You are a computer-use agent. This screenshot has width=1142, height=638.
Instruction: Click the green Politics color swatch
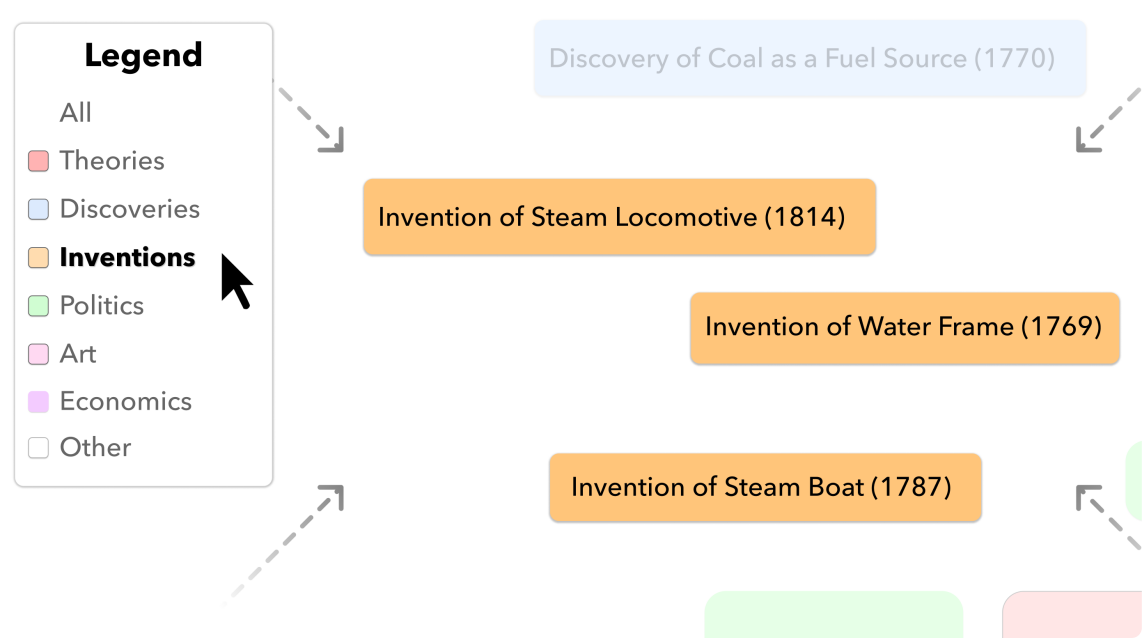tap(38, 306)
